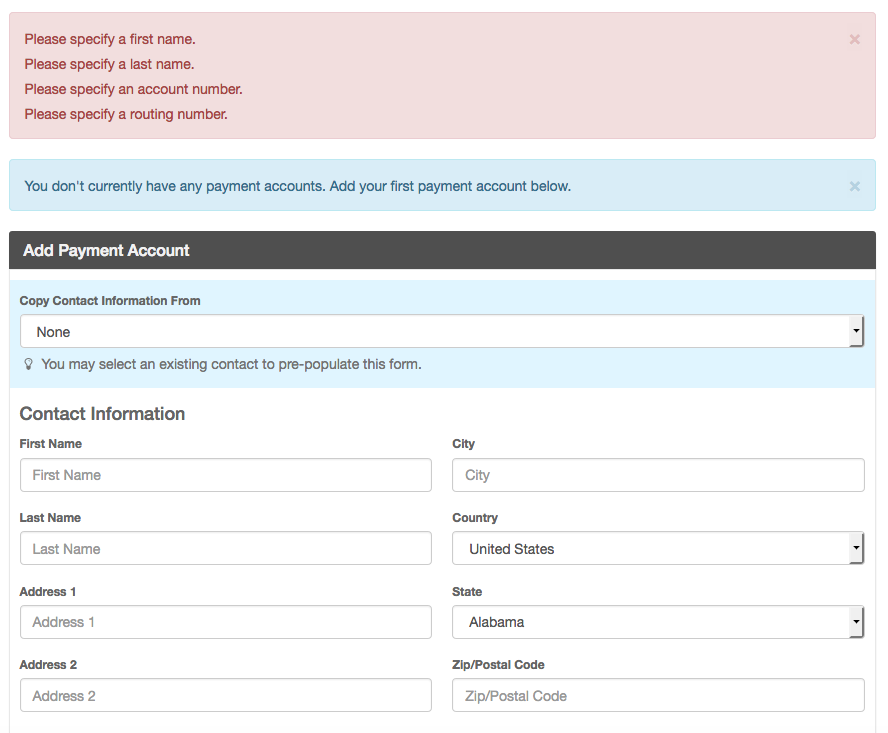
Task: Click the Country field label
Action: 475,518
